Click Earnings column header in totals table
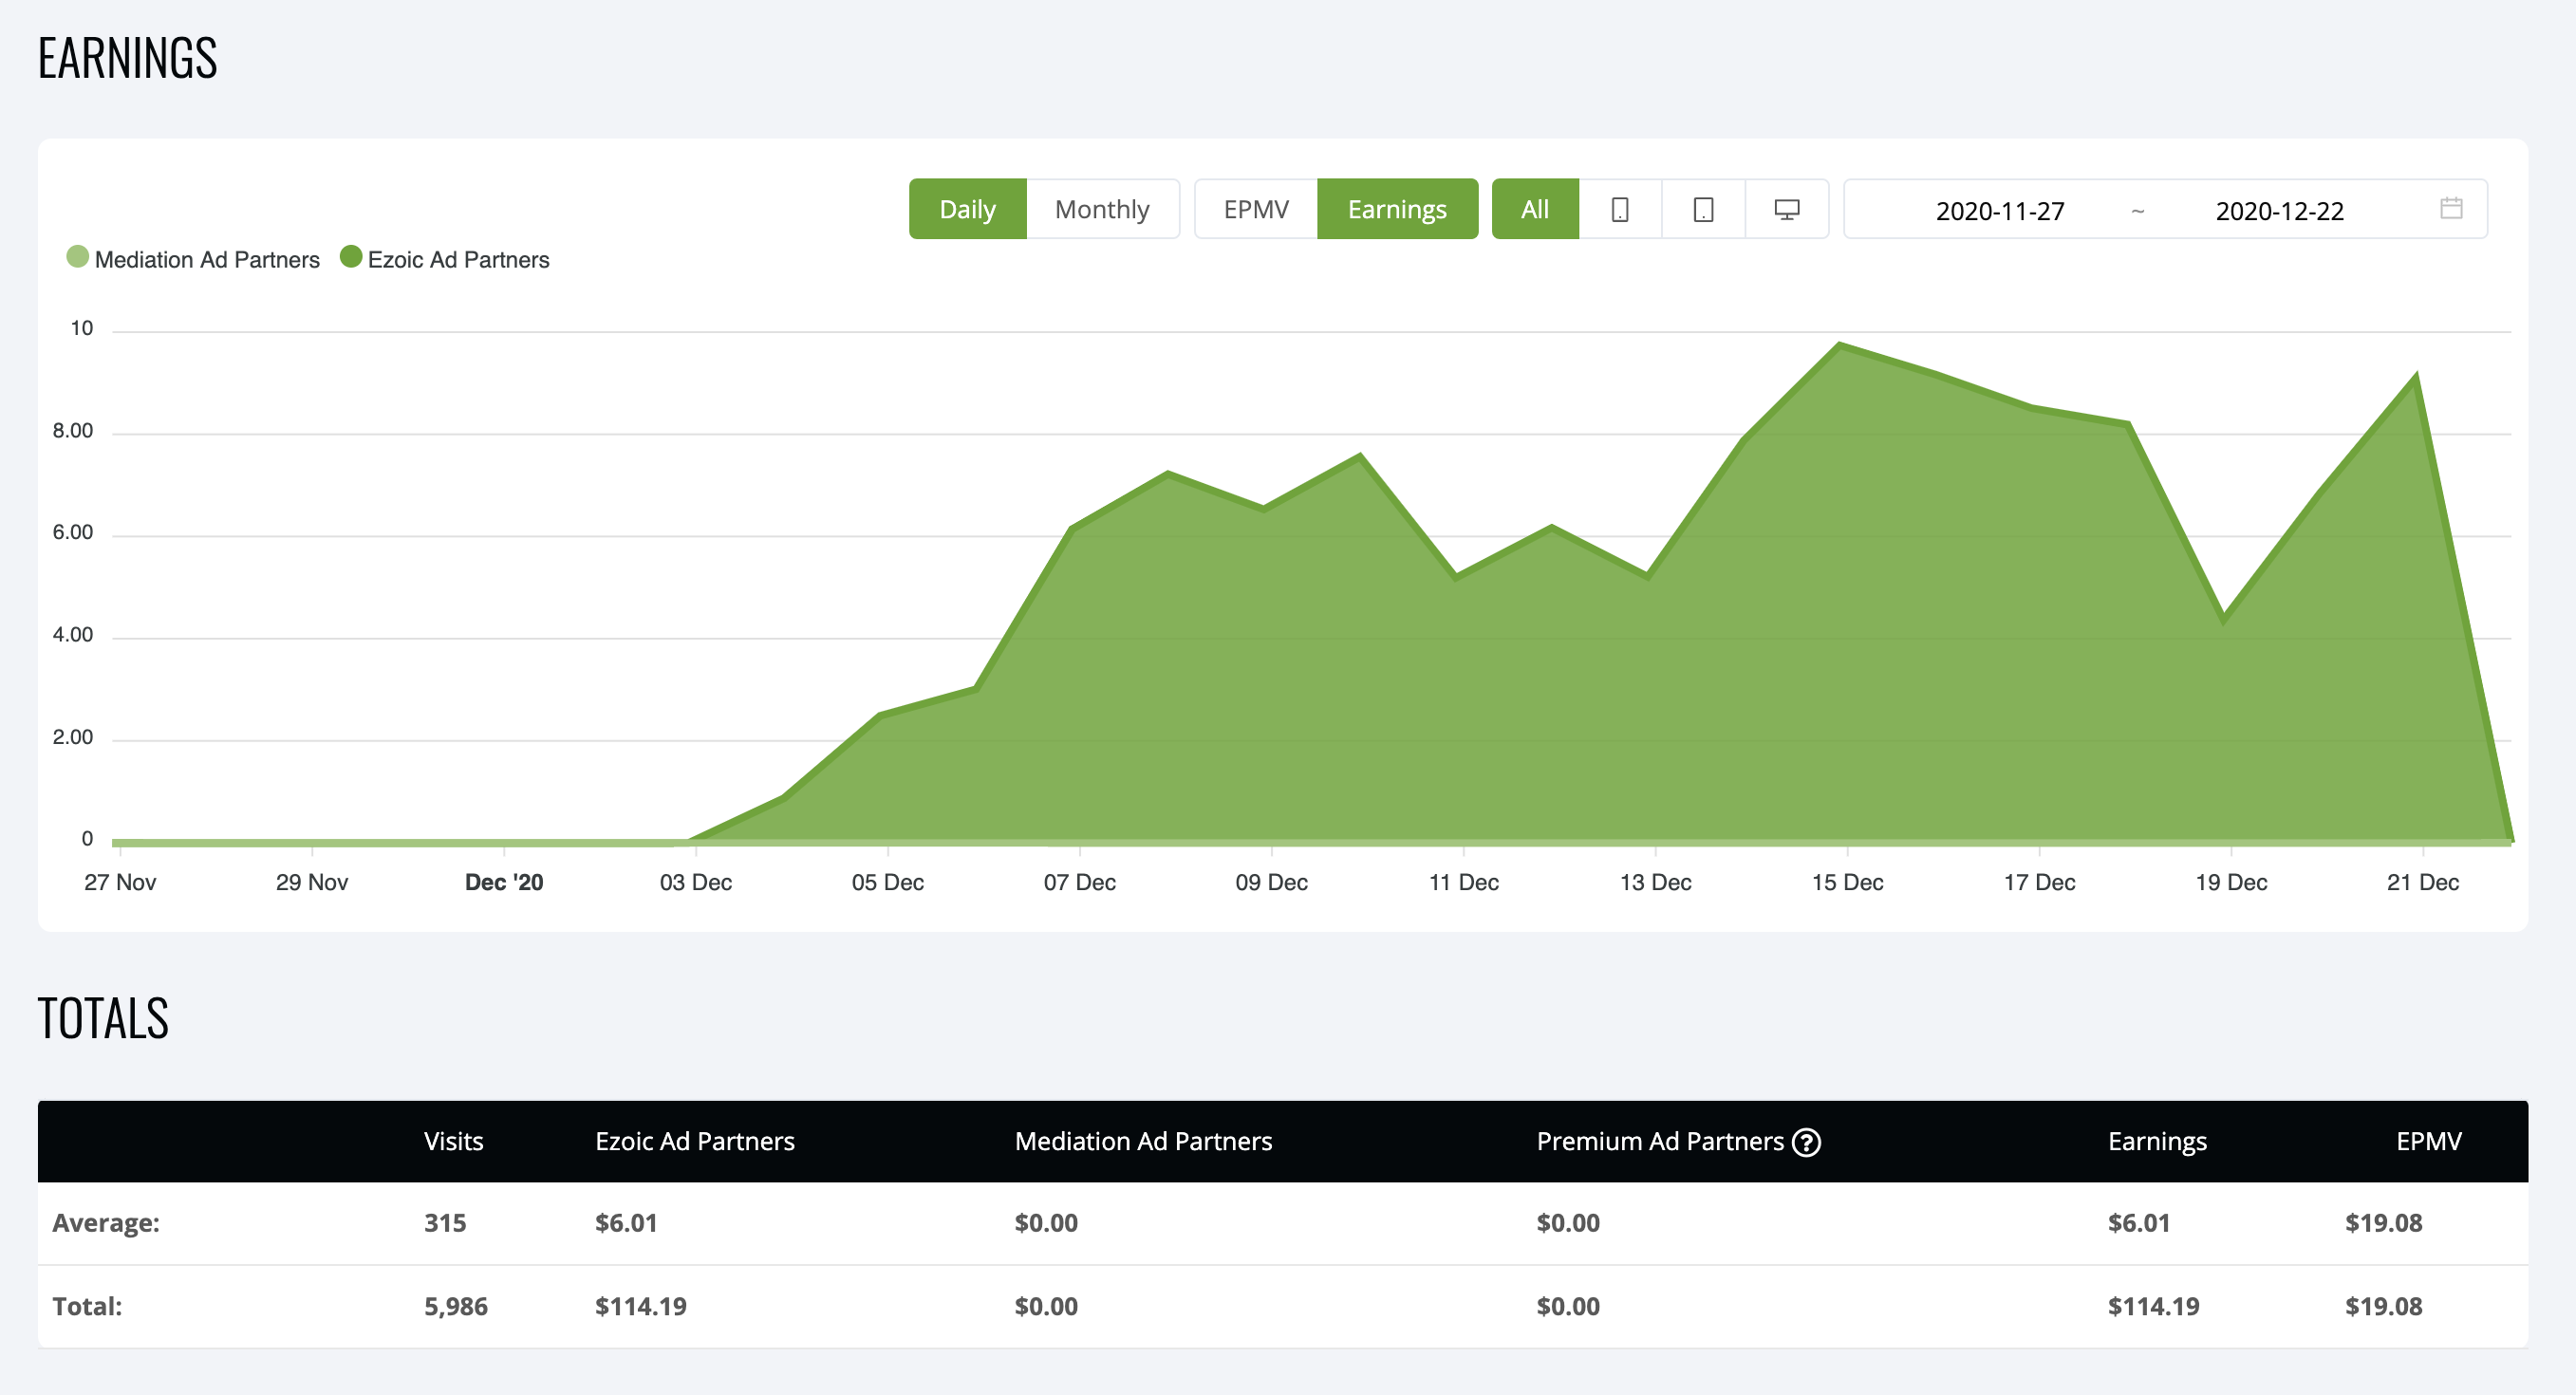The image size is (2576, 1395). pos(2157,1141)
